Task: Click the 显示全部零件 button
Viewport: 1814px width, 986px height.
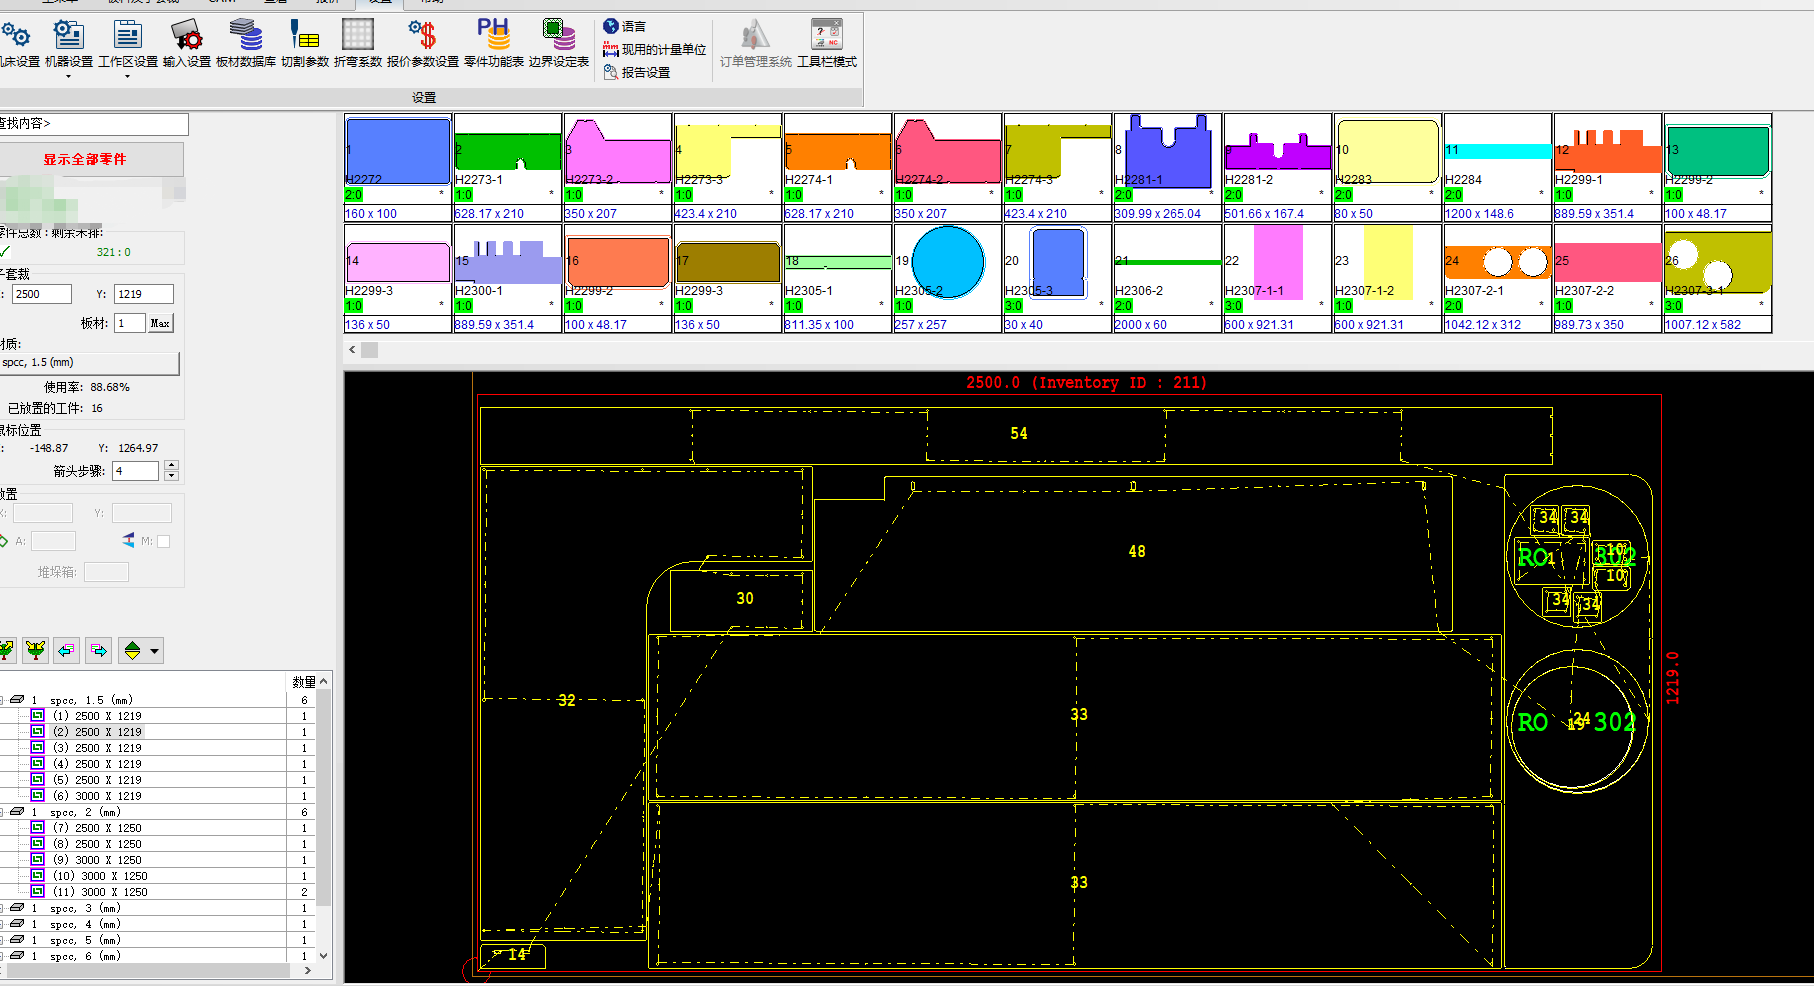Action: (x=91, y=159)
